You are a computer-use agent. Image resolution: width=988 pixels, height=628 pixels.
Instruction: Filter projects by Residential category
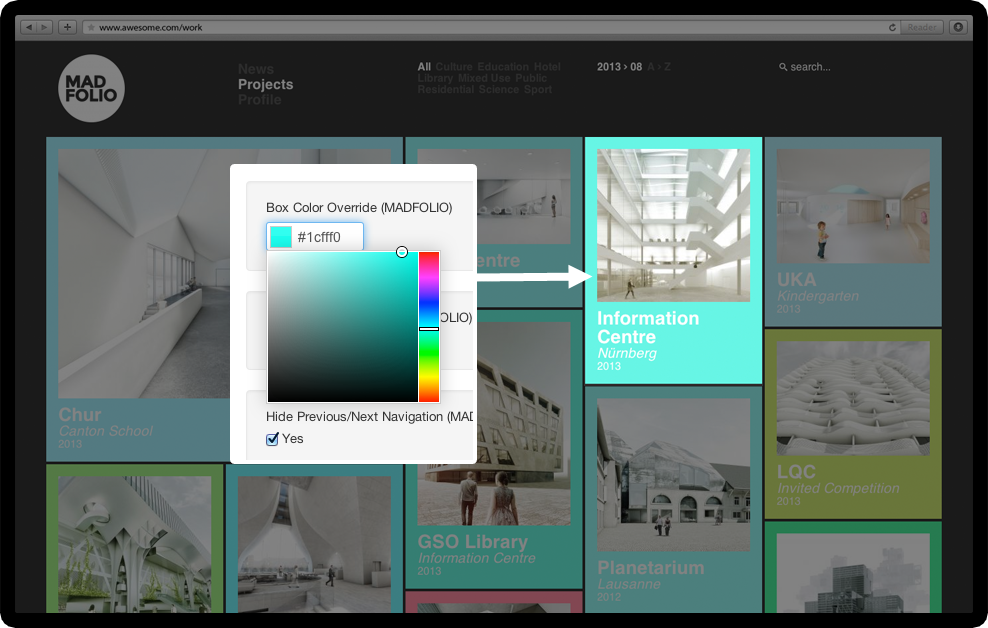point(446,90)
